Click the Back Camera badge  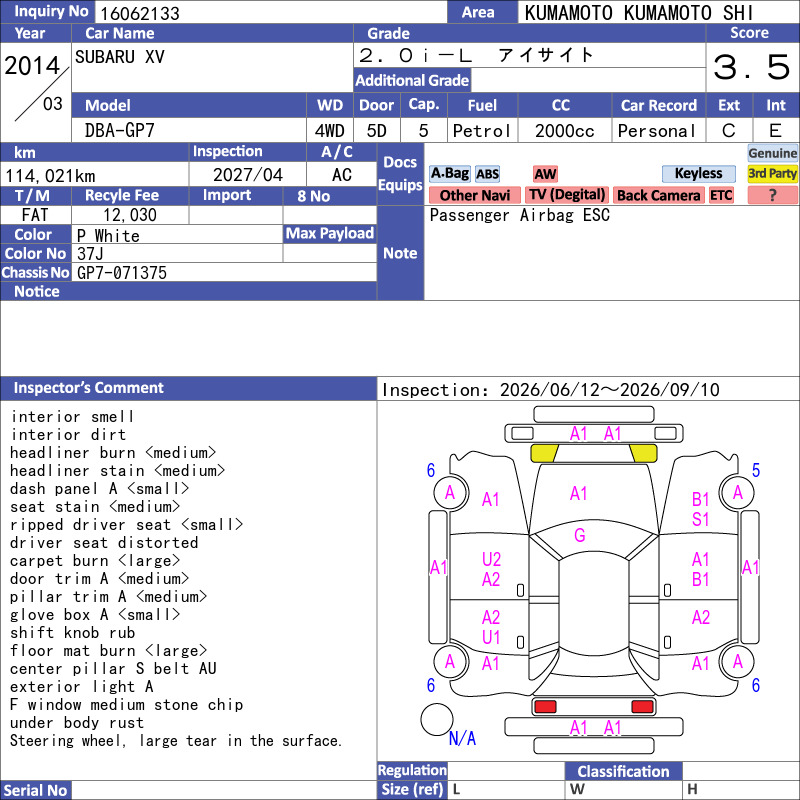tap(658, 195)
